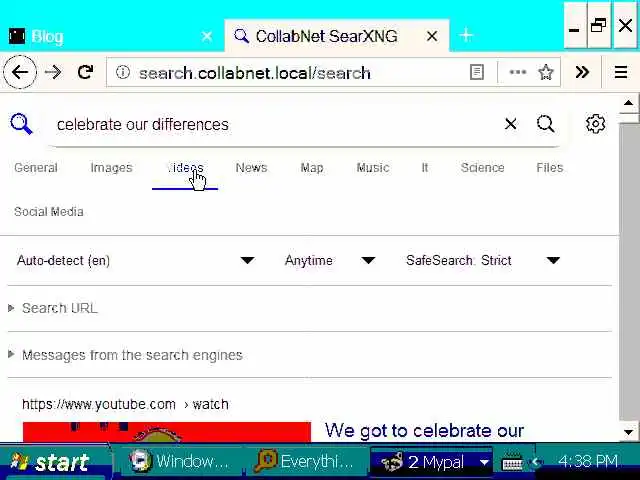Open the red video result thumbnail
Viewport: 640px width, 480px height.
167,432
